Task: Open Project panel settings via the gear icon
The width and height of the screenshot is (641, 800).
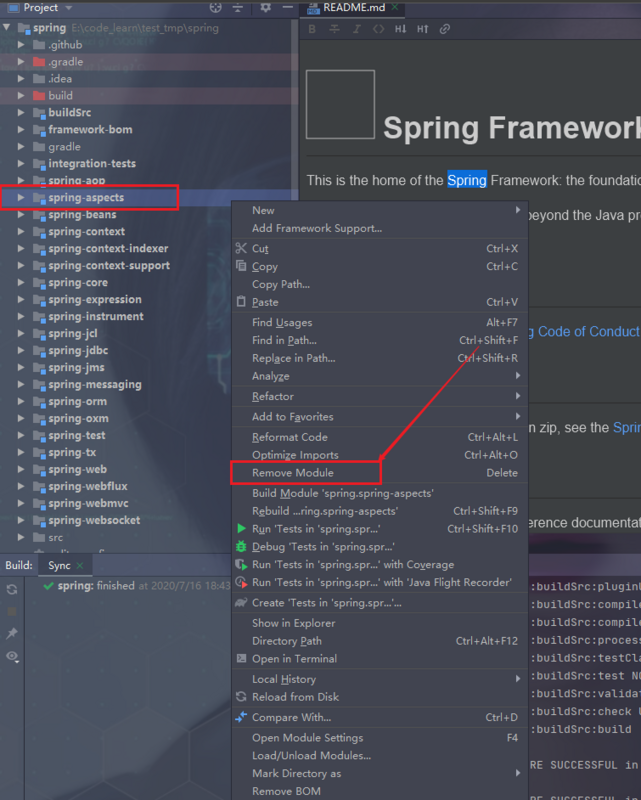Action: [x=265, y=8]
